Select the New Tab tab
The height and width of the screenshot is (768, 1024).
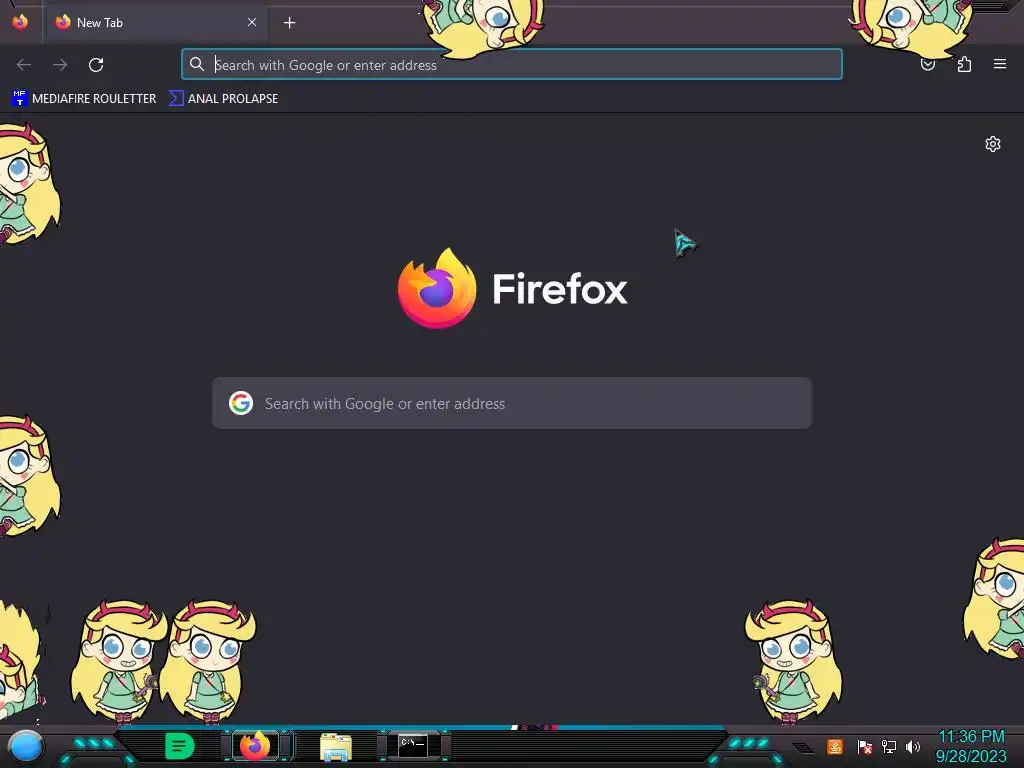point(155,23)
